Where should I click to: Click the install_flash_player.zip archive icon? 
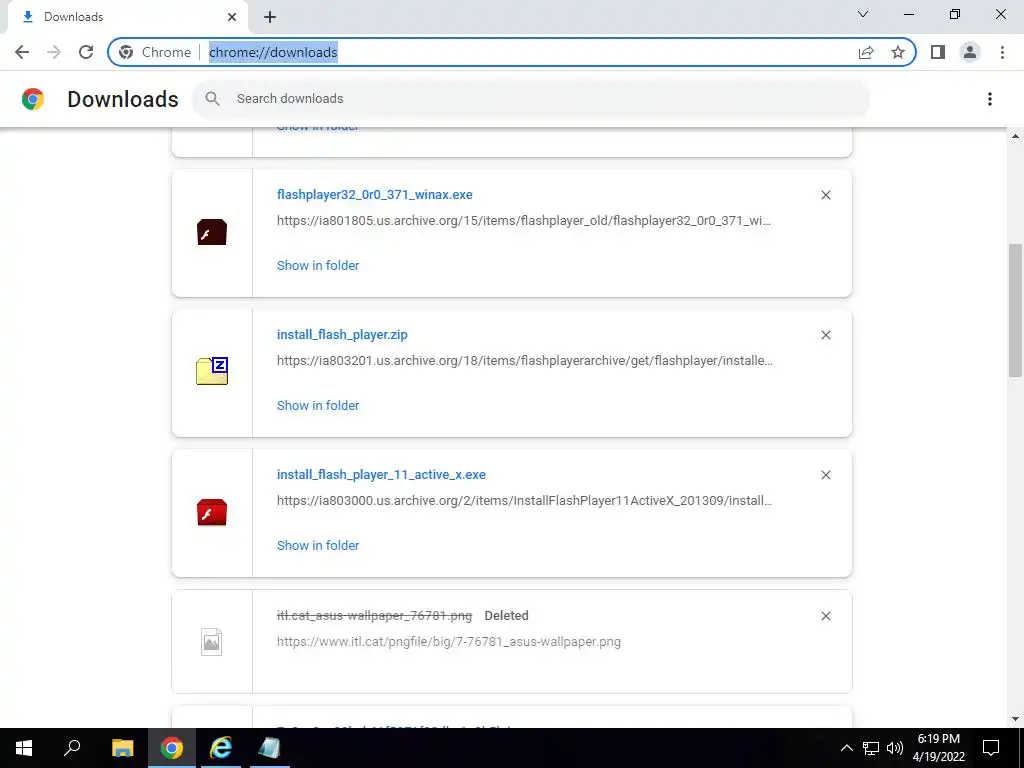tap(212, 371)
